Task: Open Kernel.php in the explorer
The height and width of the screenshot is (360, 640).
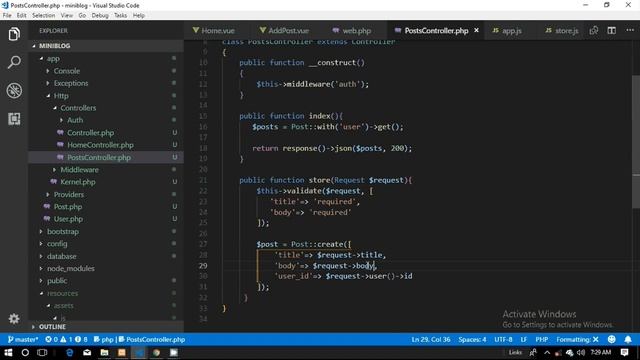Action: (78, 182)
